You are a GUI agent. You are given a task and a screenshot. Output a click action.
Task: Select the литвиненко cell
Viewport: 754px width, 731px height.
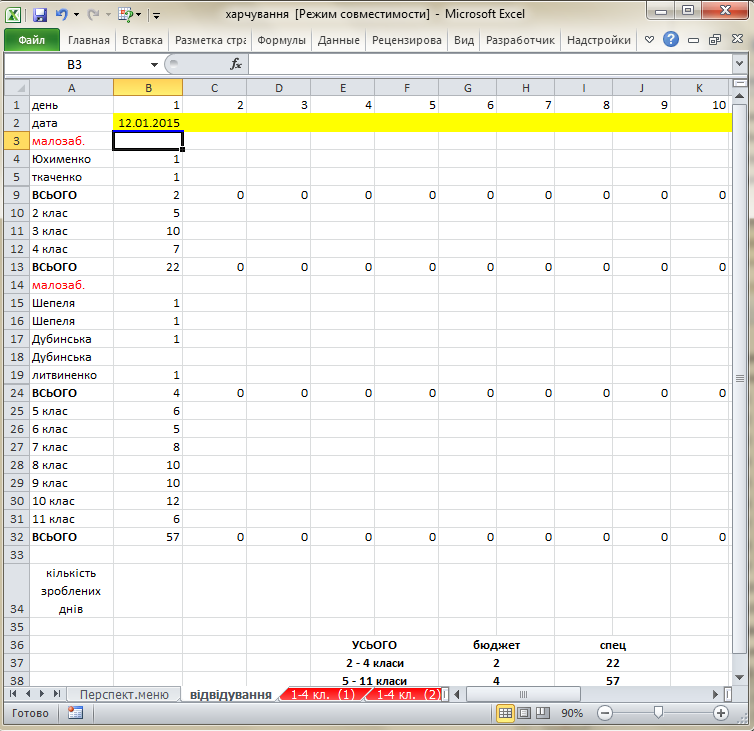pos(71,375)
